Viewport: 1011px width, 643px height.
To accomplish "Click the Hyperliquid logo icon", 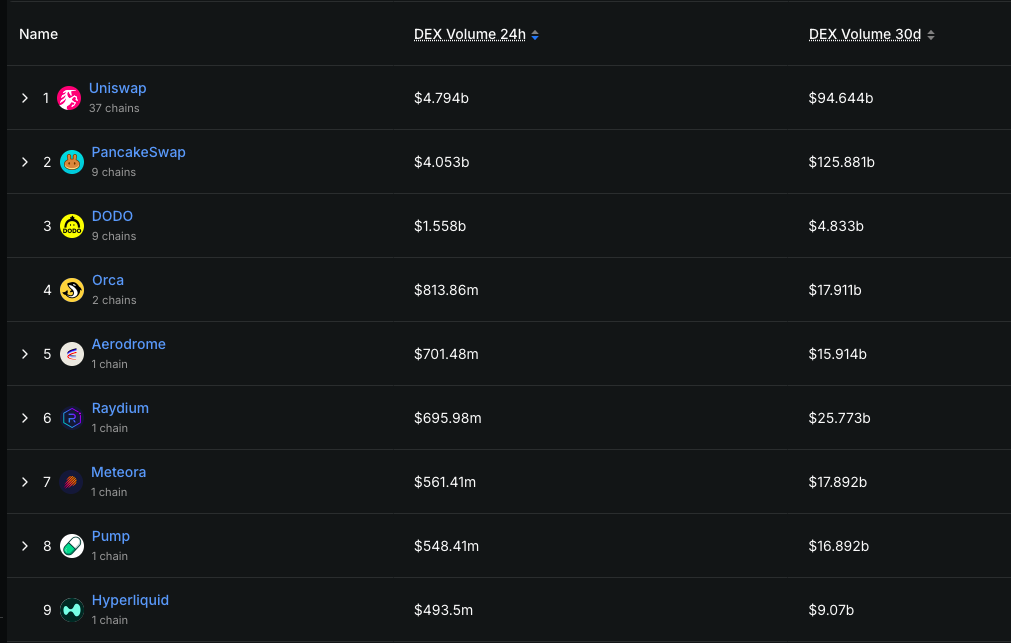I will [72, 609].
